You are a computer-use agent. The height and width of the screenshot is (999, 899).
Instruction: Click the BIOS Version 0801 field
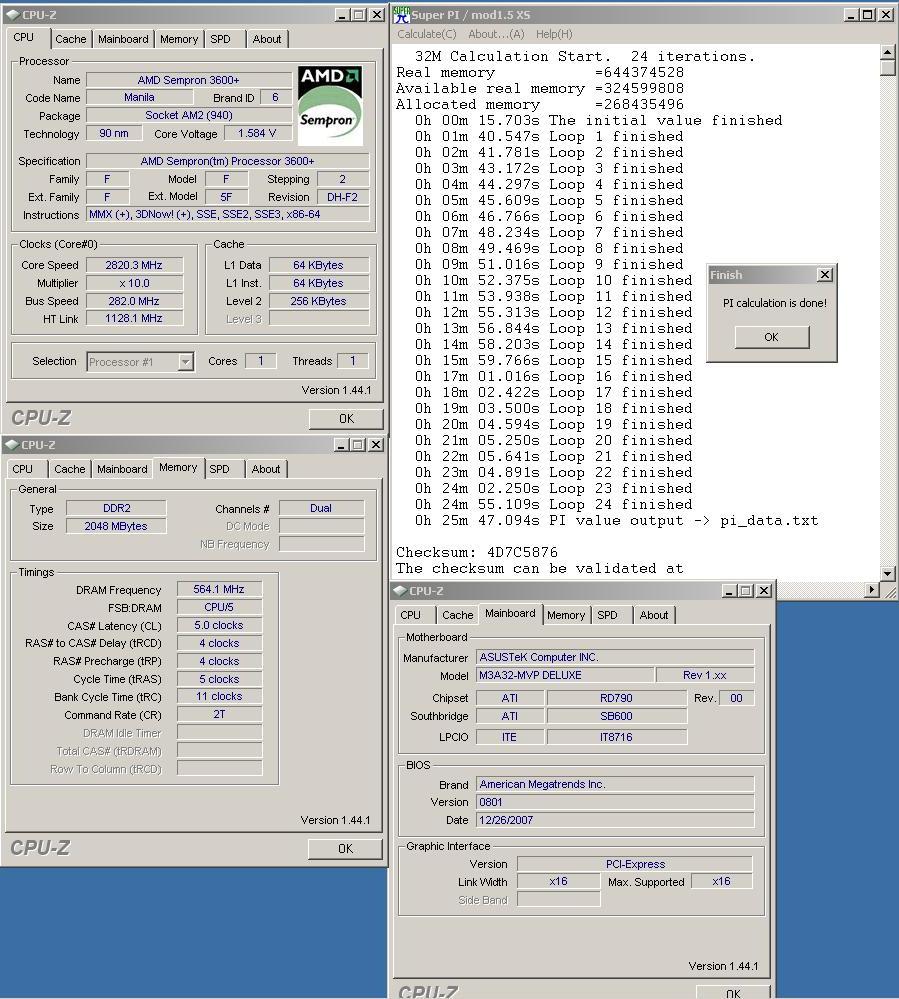coord(615,802)
